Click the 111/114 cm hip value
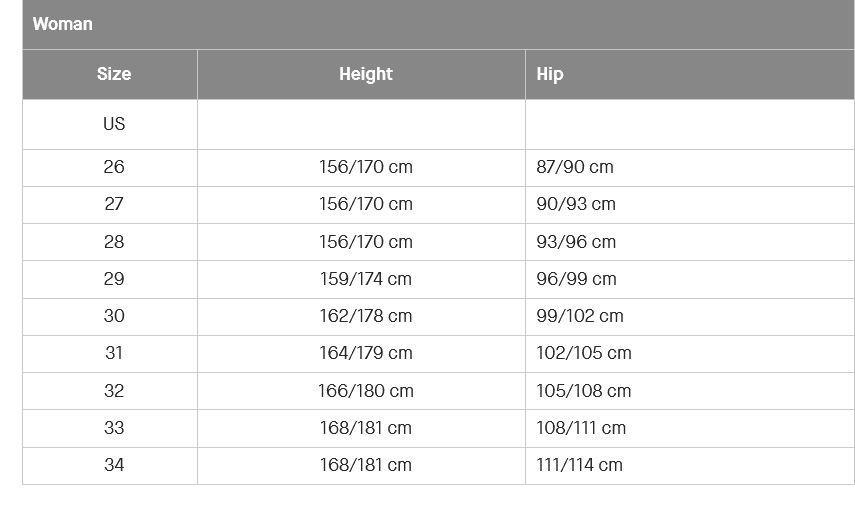The image size is (855, 515). [x=579, y=465]
